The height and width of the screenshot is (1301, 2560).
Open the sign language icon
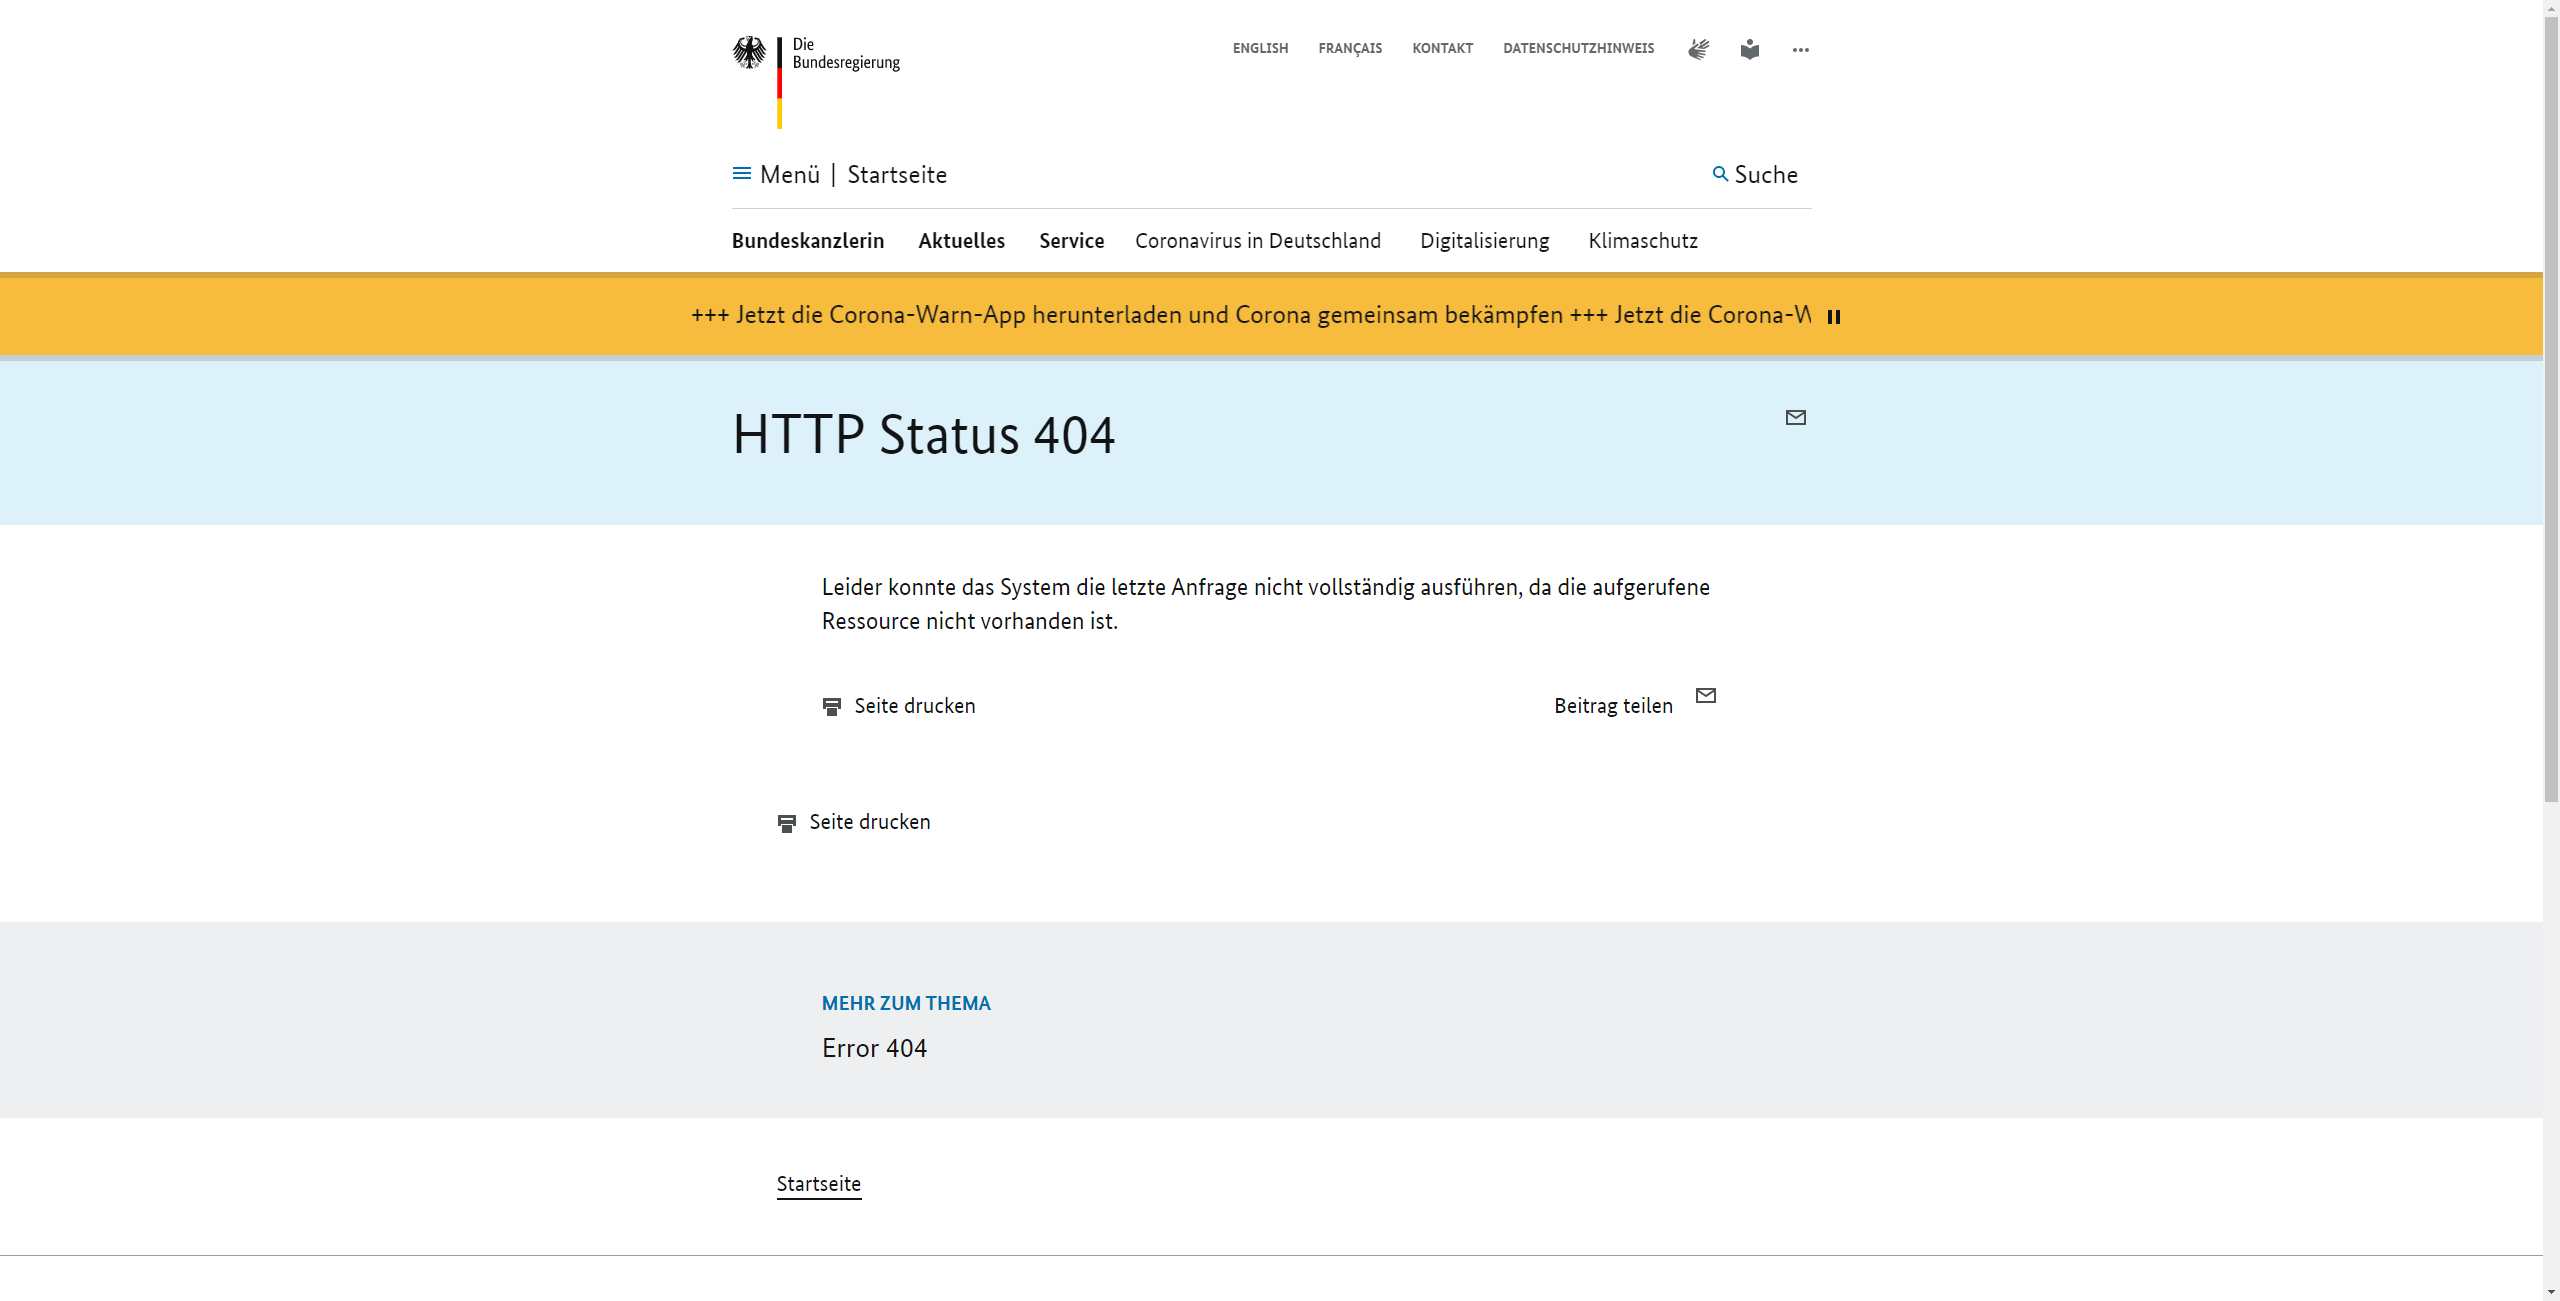pyautogui.click(x=1698, y=49)
